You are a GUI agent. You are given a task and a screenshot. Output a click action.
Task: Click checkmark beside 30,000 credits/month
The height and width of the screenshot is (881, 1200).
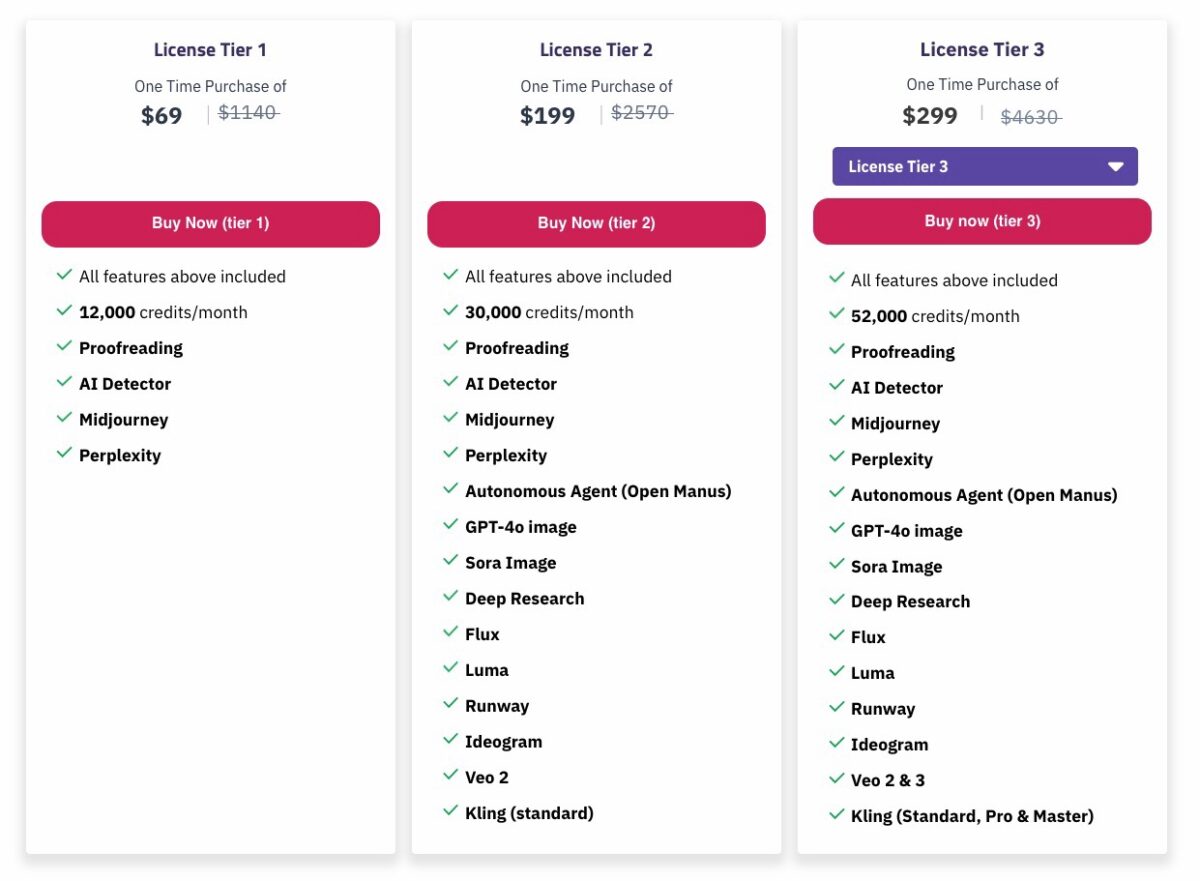click(450, 311)
